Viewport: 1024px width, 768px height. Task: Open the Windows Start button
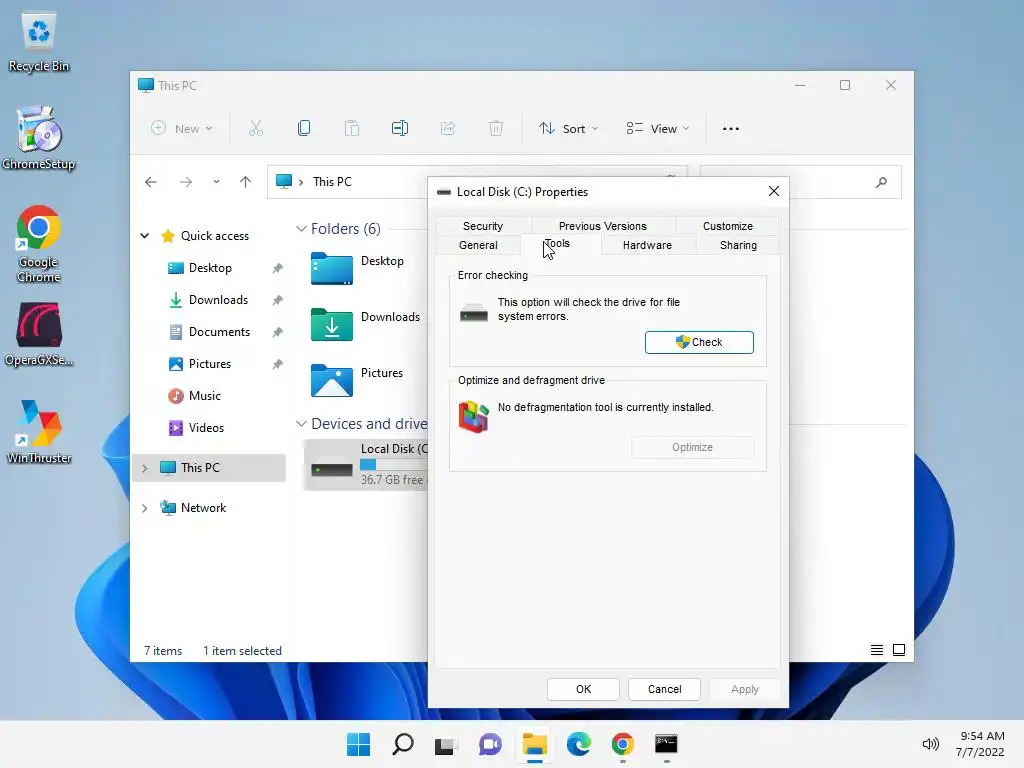click(359, 744)
